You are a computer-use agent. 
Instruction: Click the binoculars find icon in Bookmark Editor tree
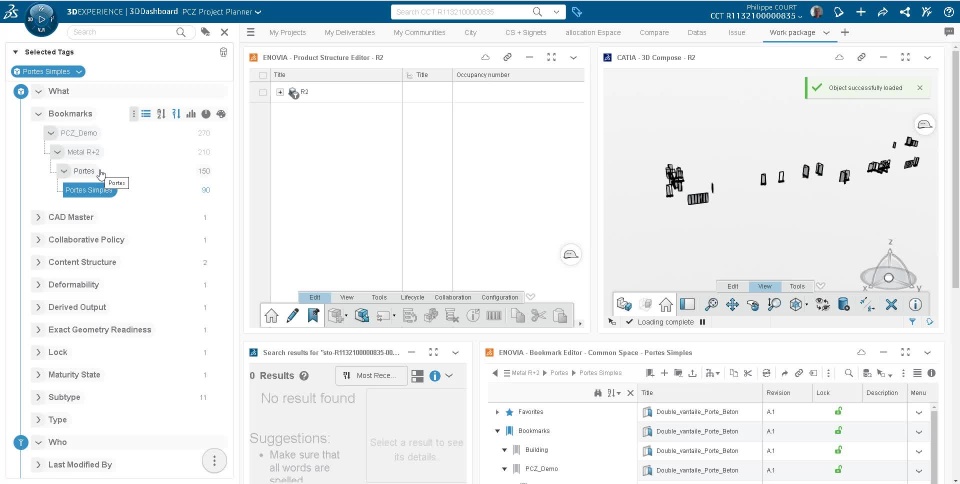[x=598, y=393]
